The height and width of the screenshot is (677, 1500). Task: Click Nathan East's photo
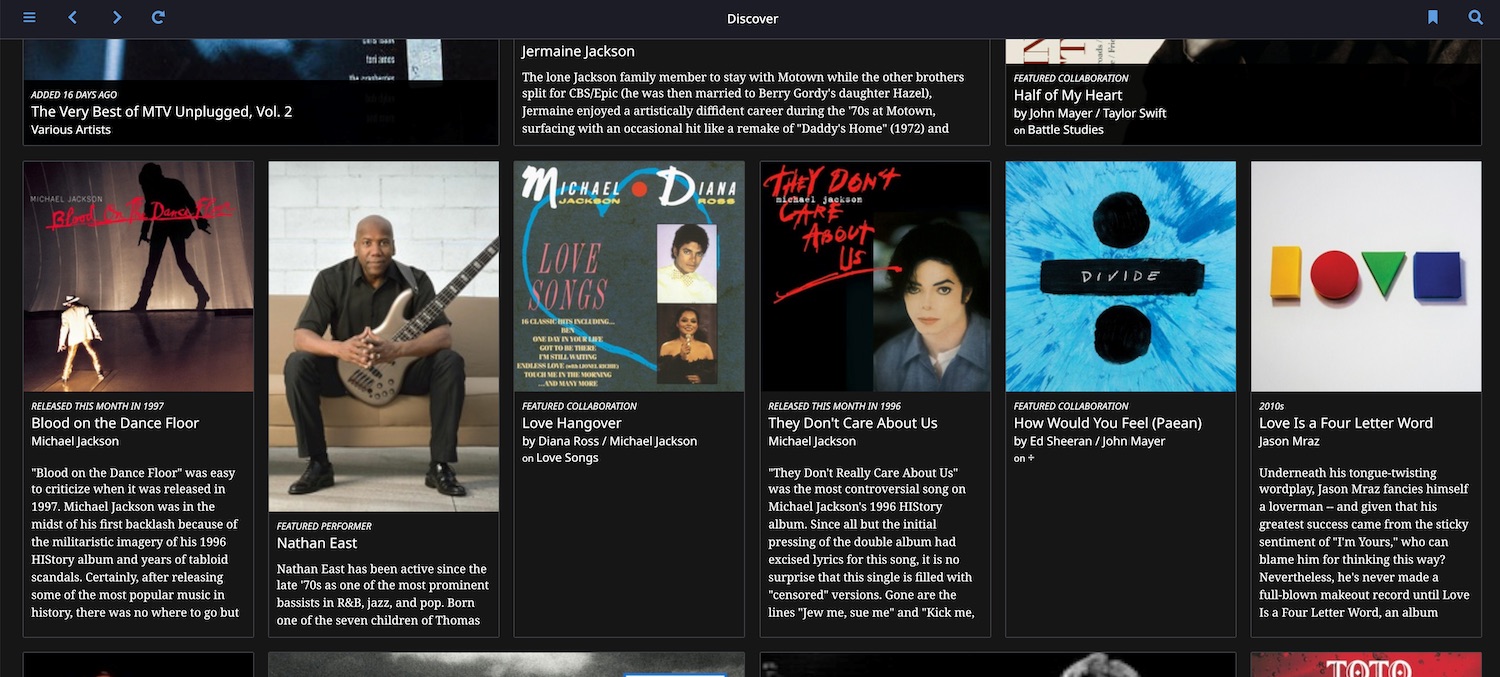click(384, 336)
